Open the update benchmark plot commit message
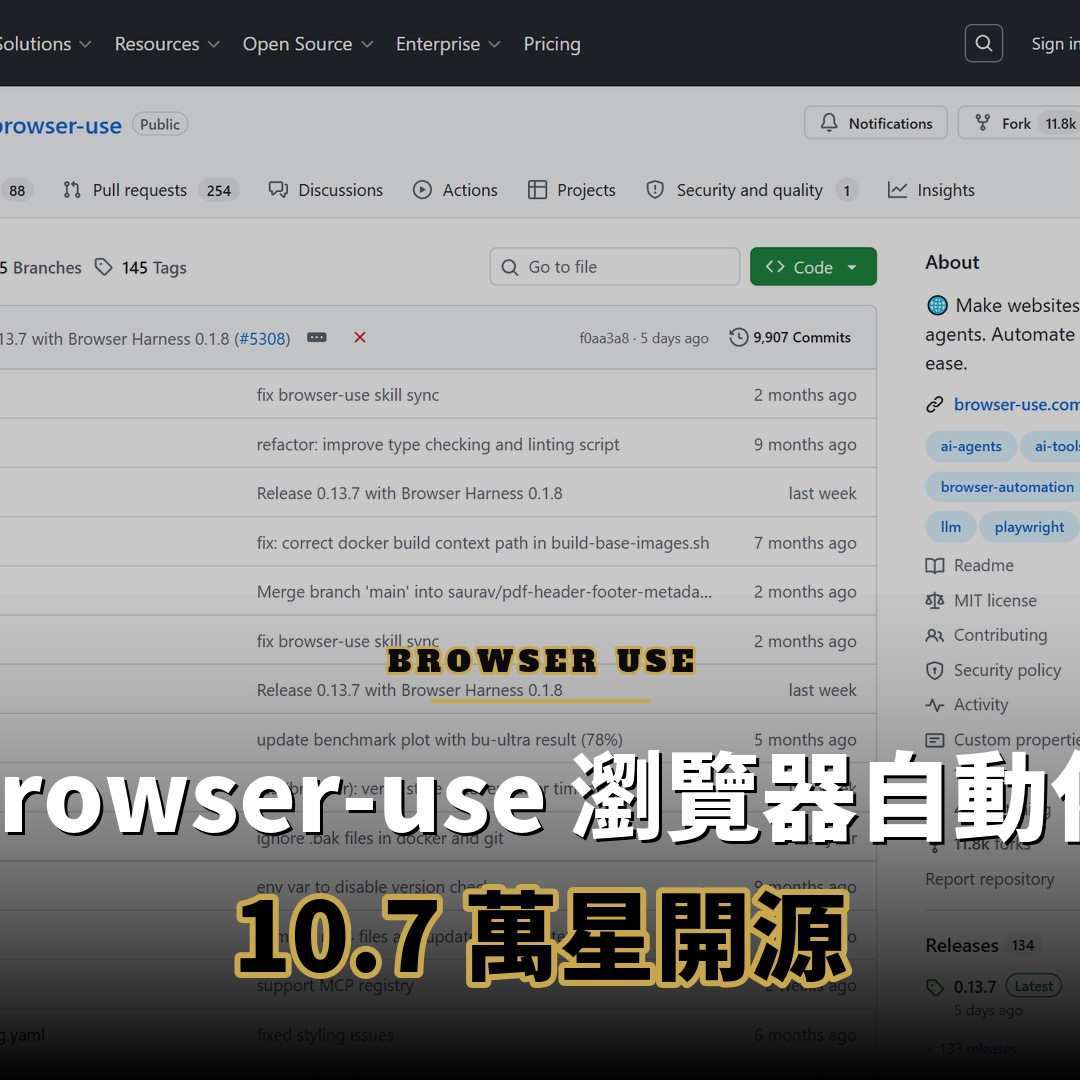The image size is (1080, 1080). point(439,740)
